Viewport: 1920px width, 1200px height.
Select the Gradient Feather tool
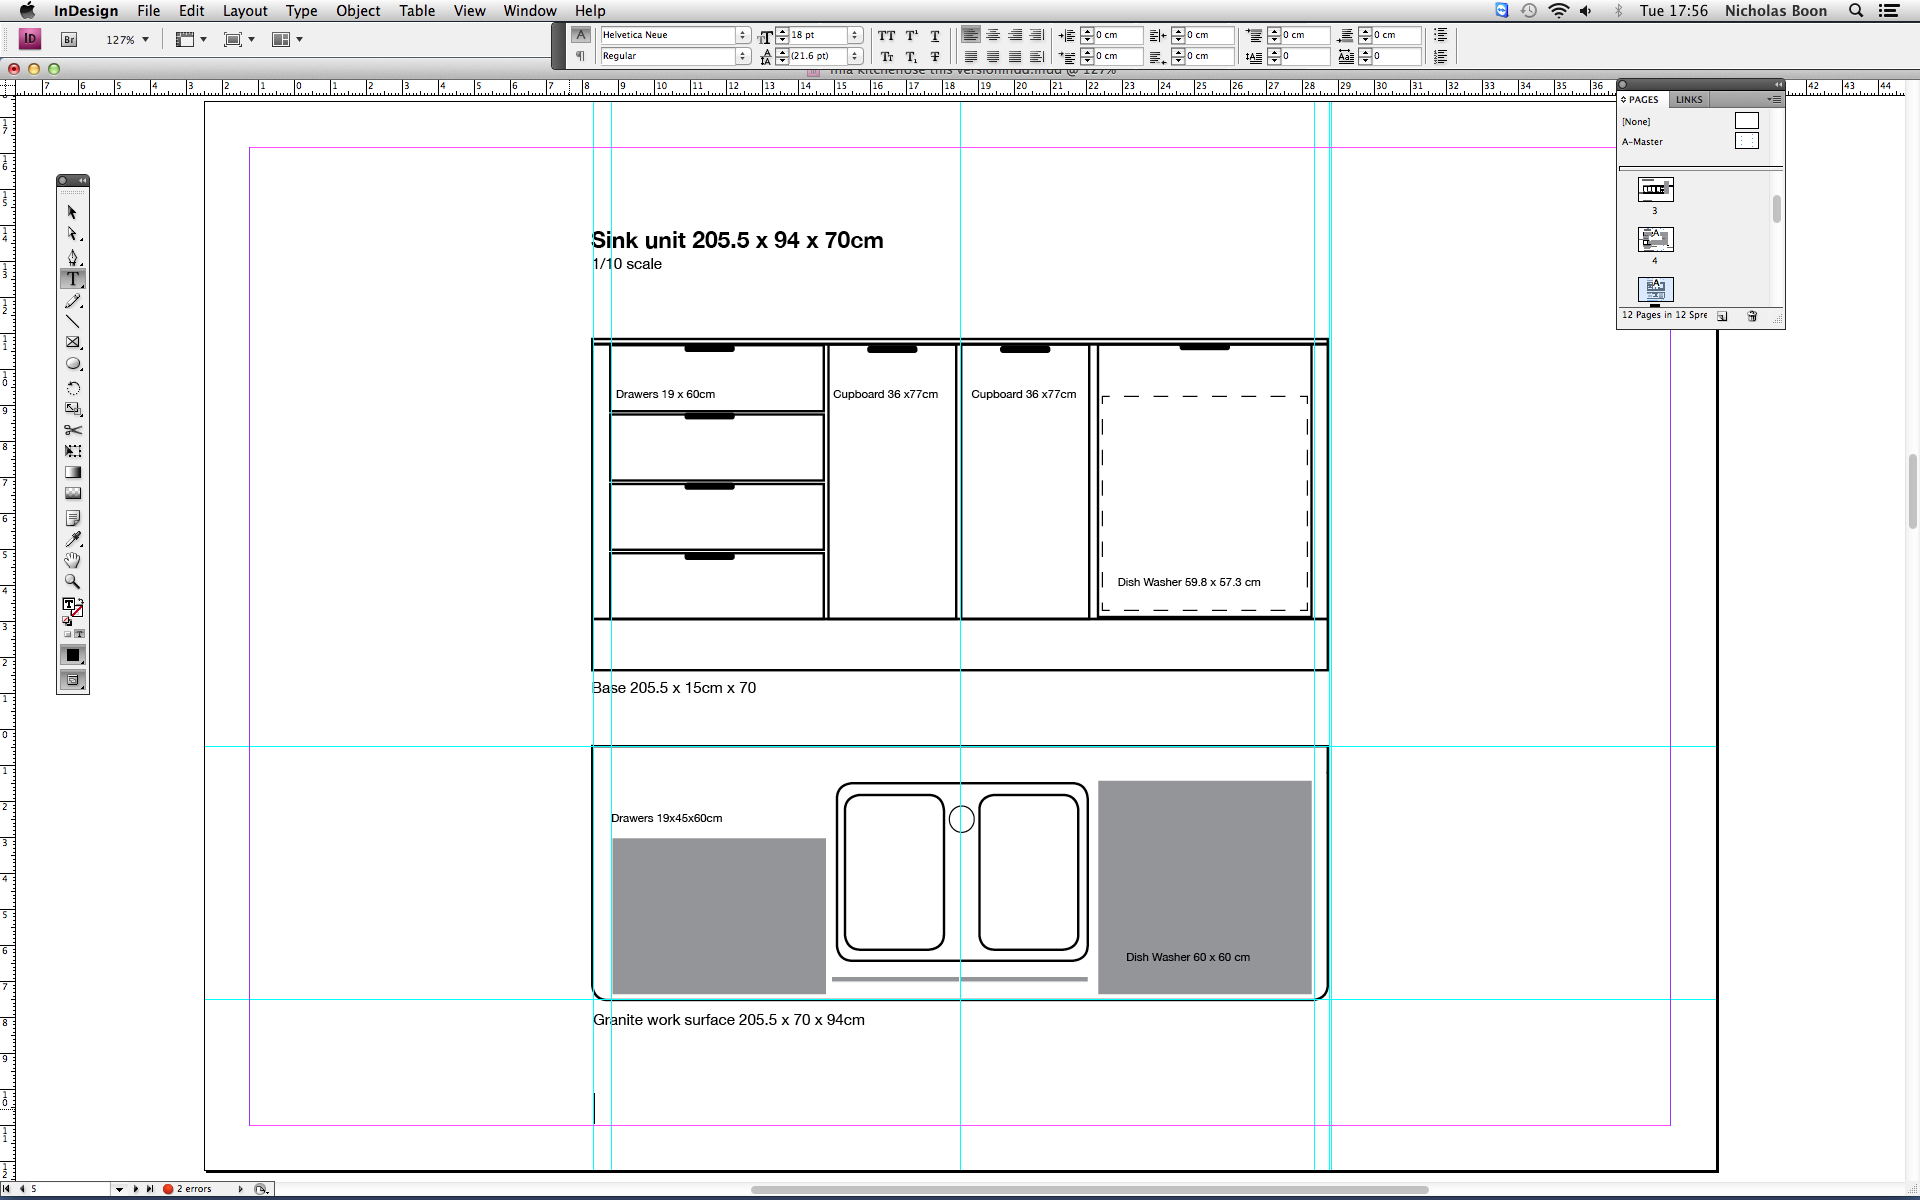(x=72, y=493)
